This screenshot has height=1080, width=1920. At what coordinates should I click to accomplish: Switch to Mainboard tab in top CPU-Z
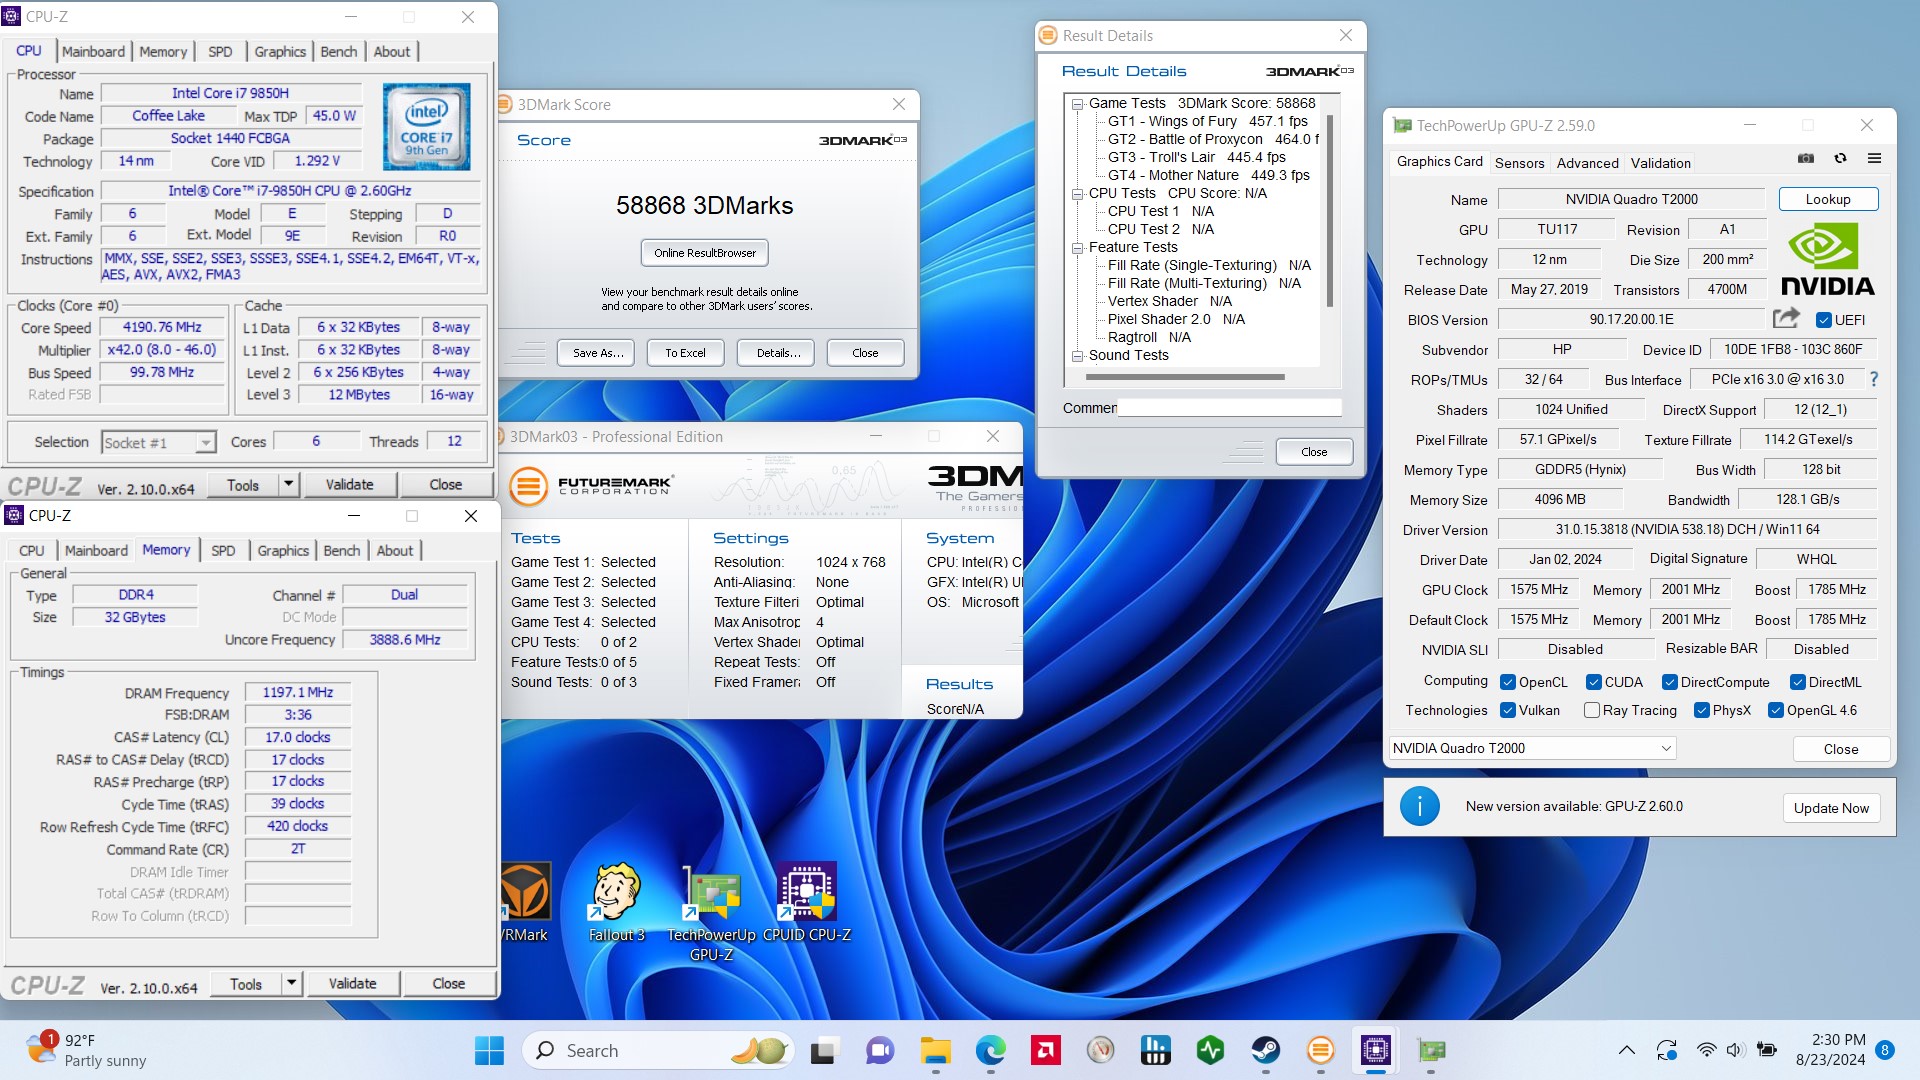point(93,51)
